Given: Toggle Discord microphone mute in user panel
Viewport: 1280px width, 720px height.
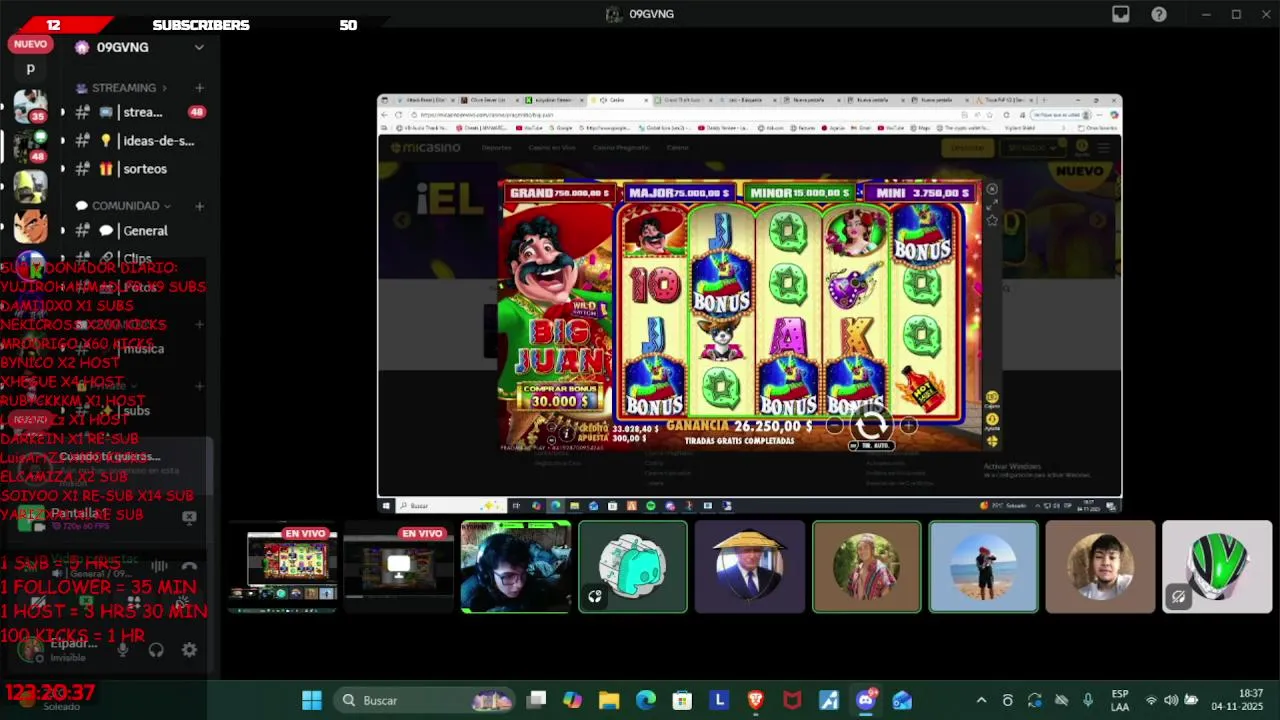Looking at the screenshot, I should click(123, 650).
